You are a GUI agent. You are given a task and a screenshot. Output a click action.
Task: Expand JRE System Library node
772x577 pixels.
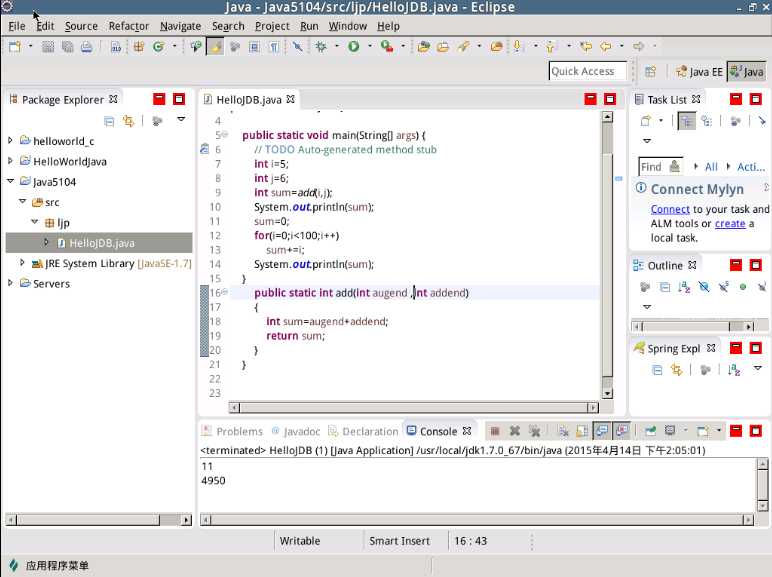[23, 263]
